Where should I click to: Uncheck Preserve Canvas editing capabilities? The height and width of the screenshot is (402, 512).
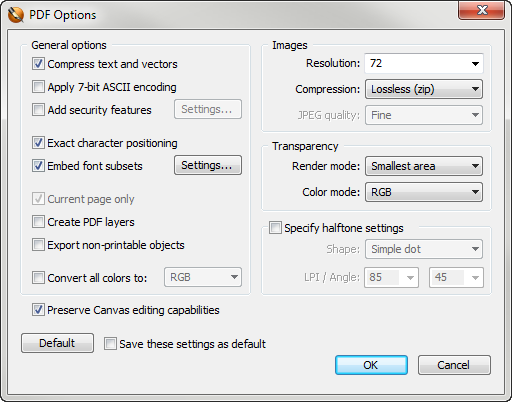pos(38,310)
